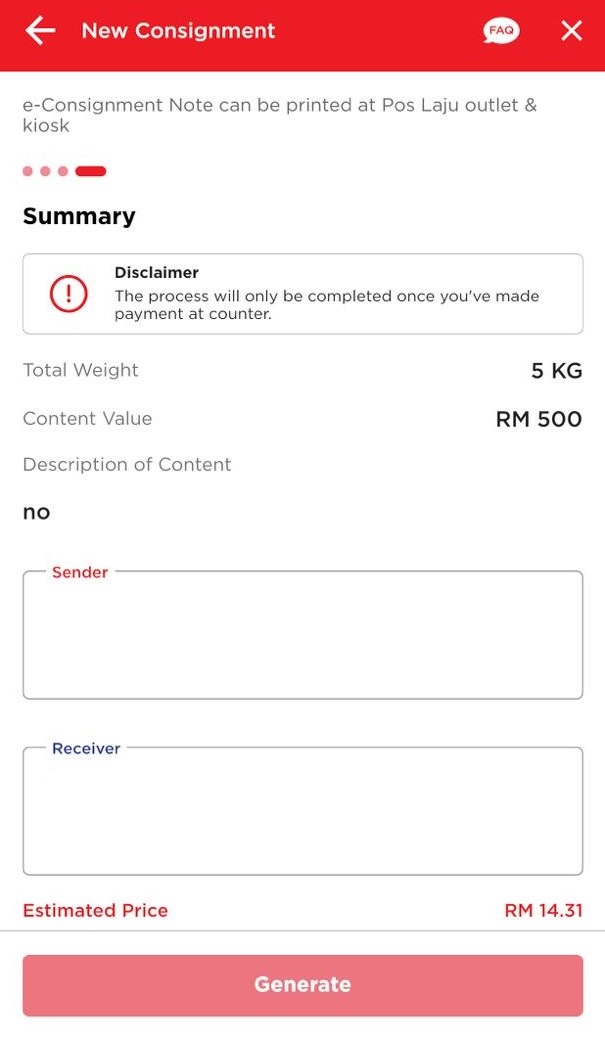Tap the 5 KG total weight value
The image size is (605, 1040).
[x=556, y=371]
